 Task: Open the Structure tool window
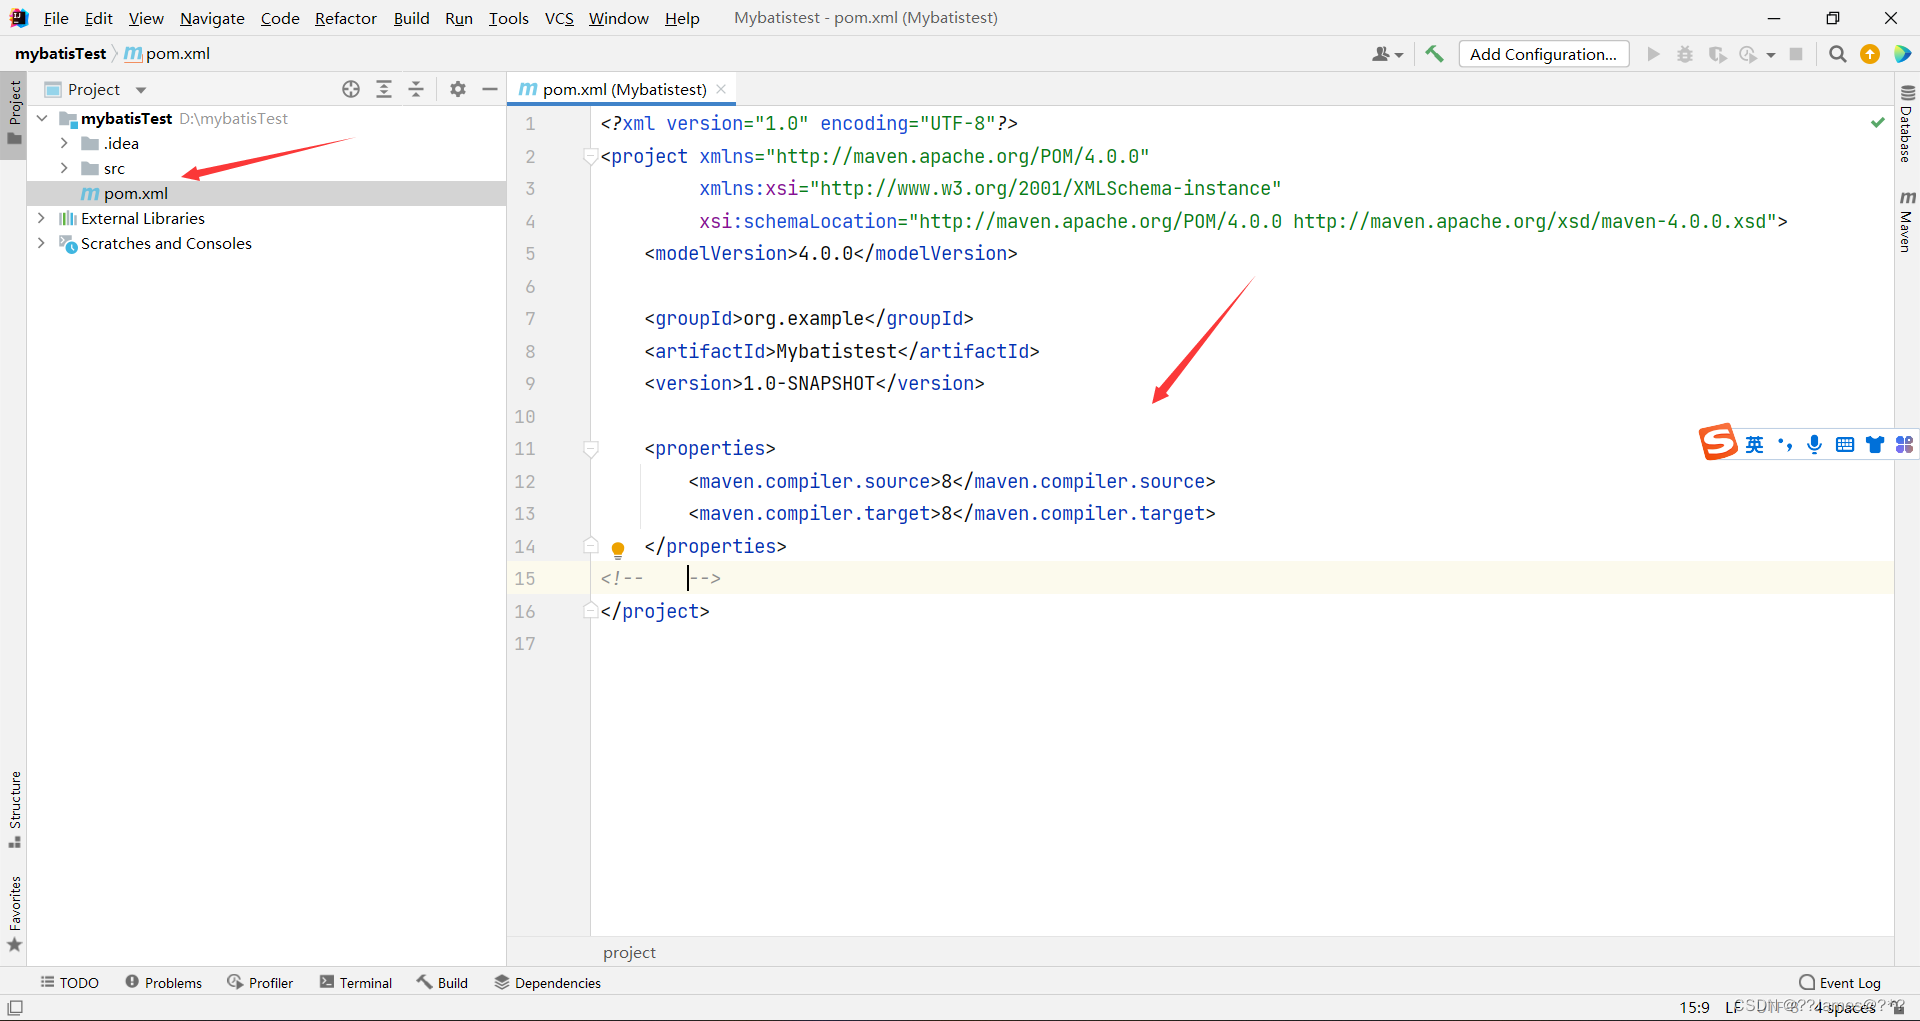pos(15,809)
